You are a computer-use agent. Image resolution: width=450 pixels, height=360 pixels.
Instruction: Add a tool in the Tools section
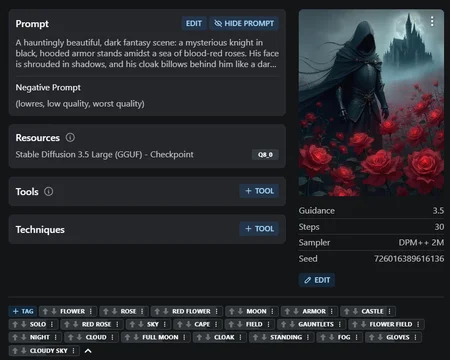coord(259,191)
